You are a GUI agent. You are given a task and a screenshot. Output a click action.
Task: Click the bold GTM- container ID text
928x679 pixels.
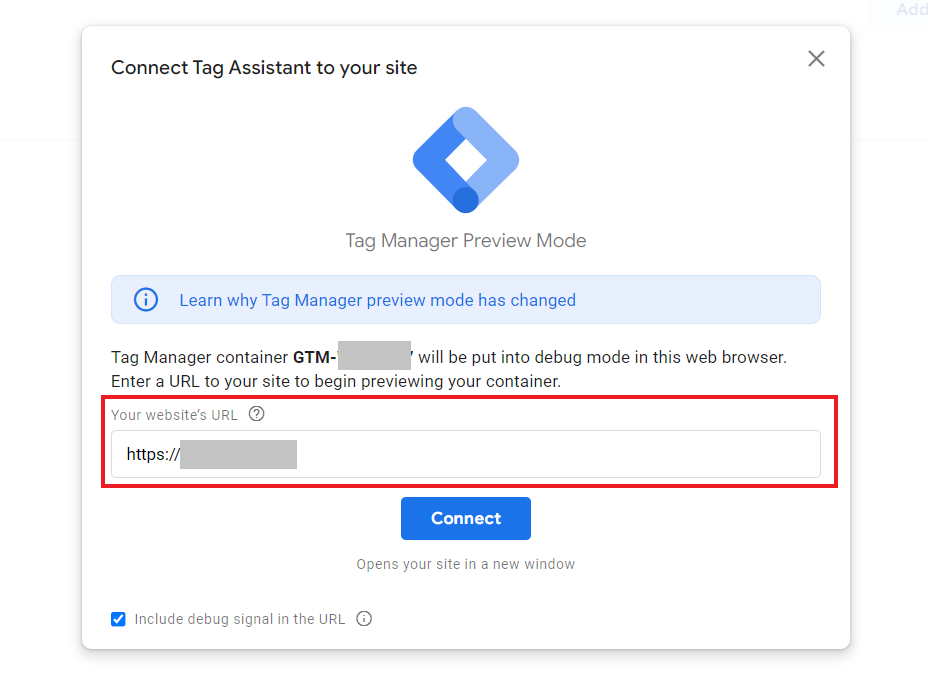point(353,357)
